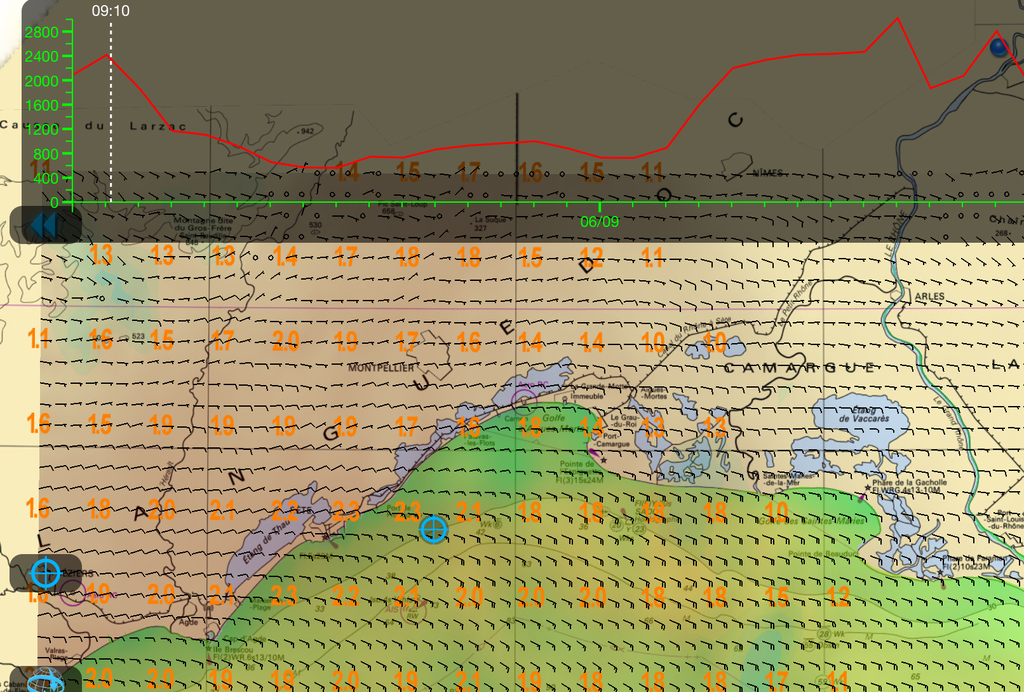The width and height of the screenshot is (1024, 692).
Task: Click the 400 value on the graph axis
Action: click(x=45, y=178)
